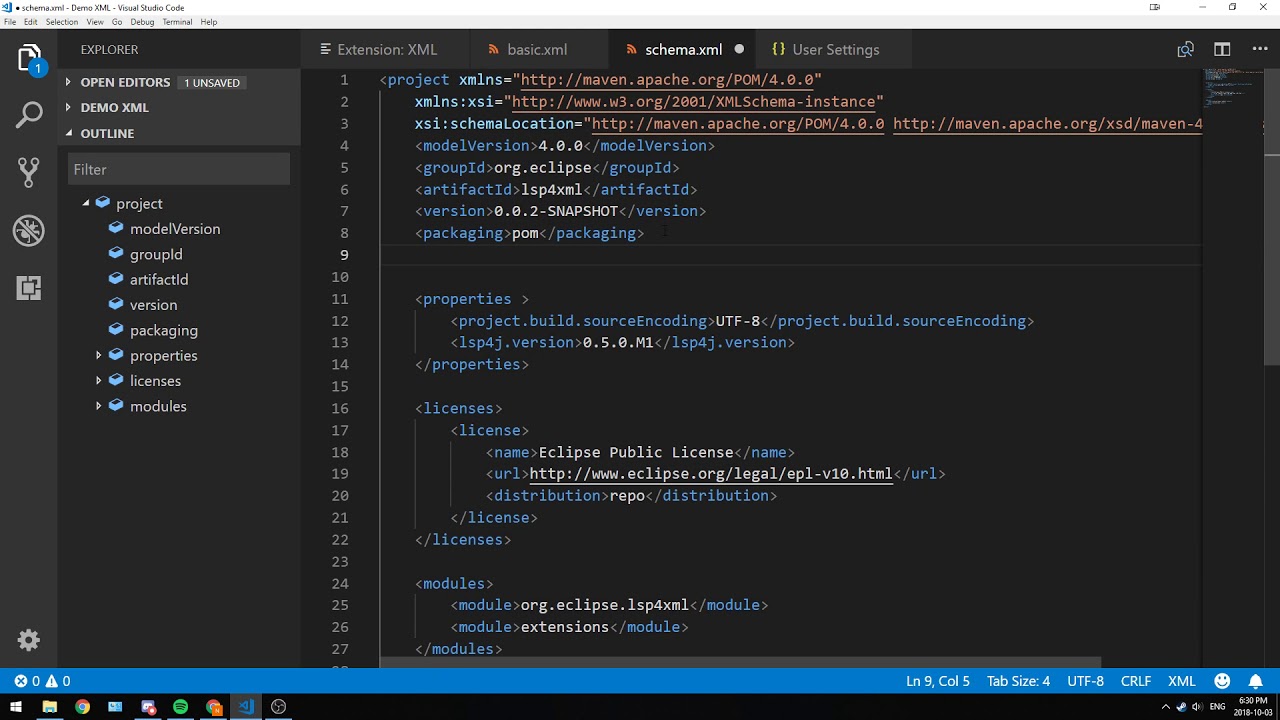Image resolution: width=1280 pixels, height=720 pixels.
Task: Click the modelVersion symbol icon in outline
Action: tap(116, 228)
